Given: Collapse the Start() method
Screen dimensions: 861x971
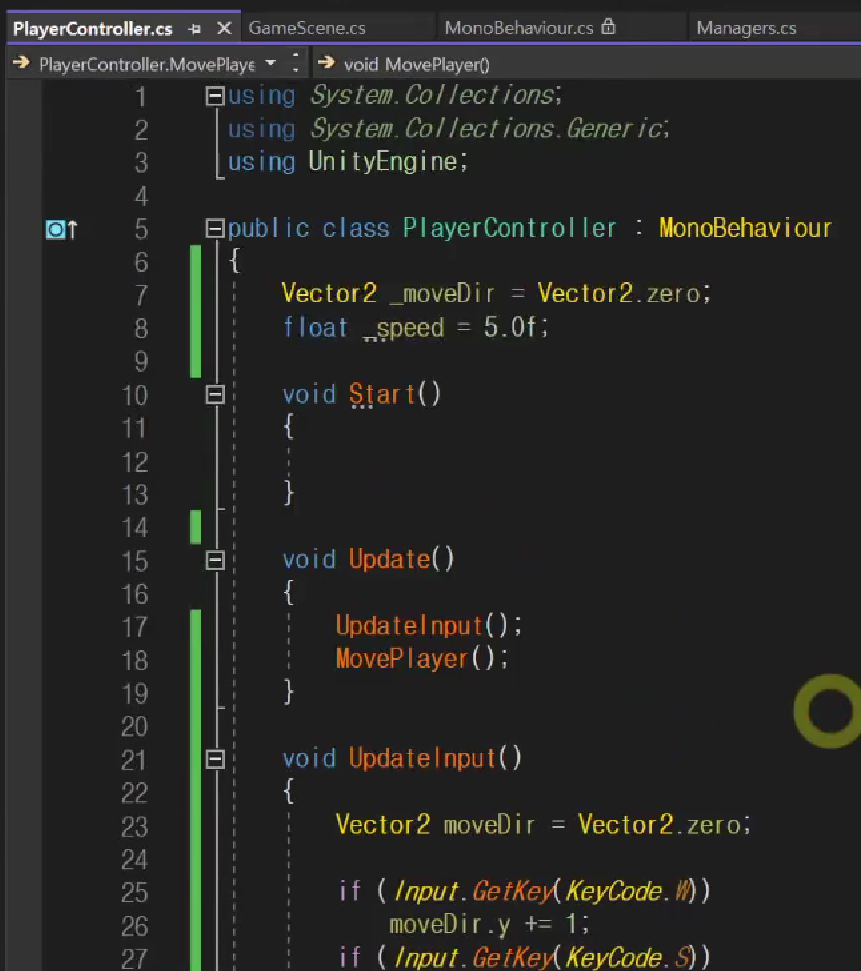Looking at the screenshot, I should 214,394.
